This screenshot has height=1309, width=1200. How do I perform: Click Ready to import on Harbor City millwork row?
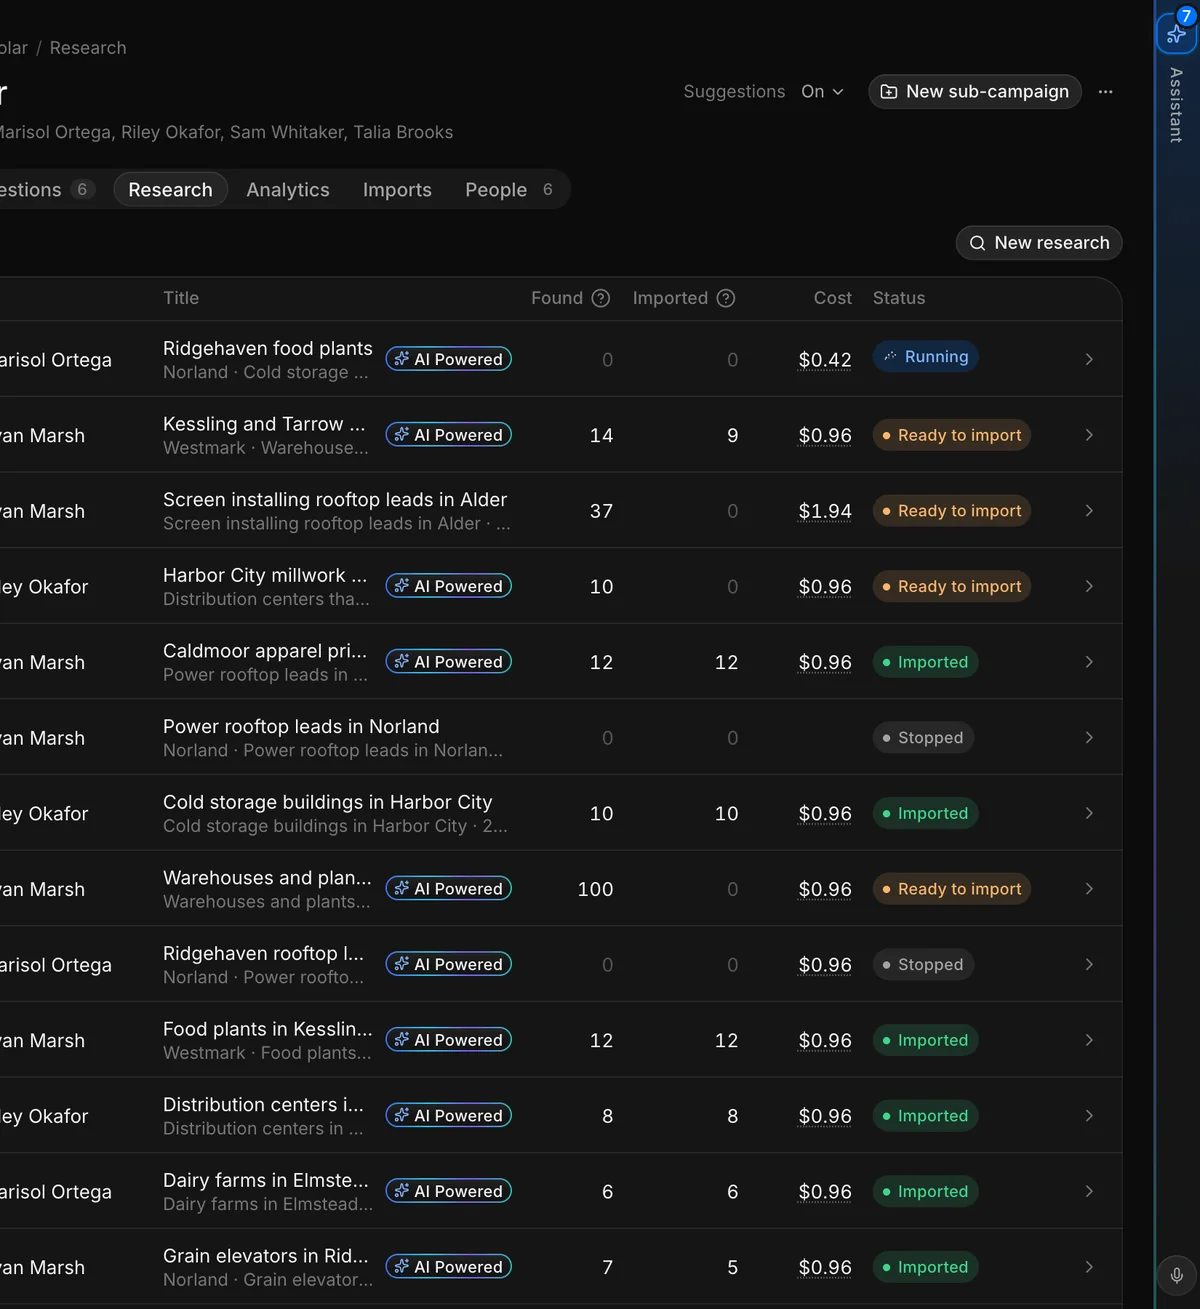click(951, 586)
